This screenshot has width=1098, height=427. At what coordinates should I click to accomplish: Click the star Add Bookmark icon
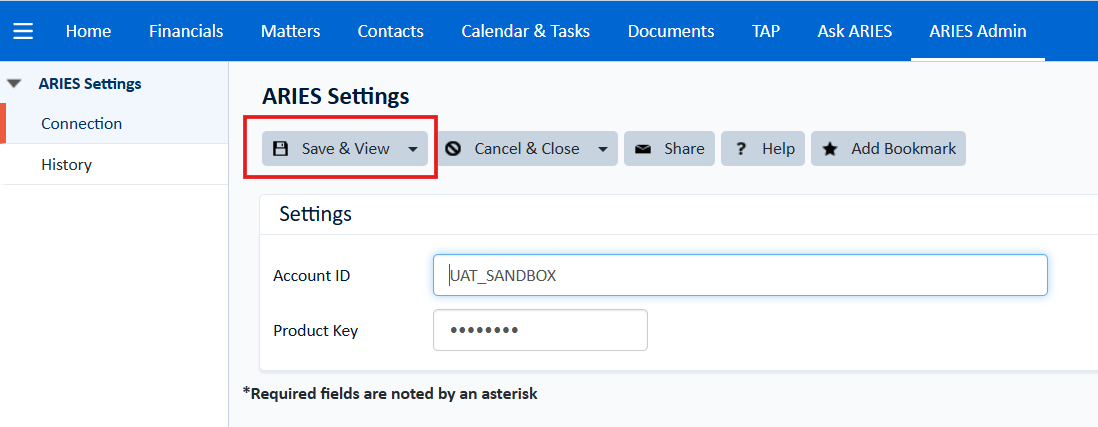tap(830, 148)
